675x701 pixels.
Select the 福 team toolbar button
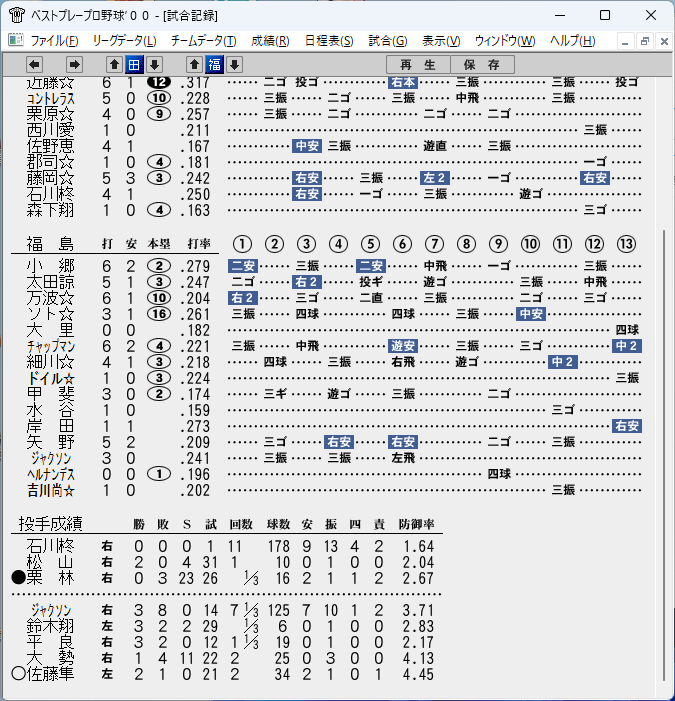[214, 65]
